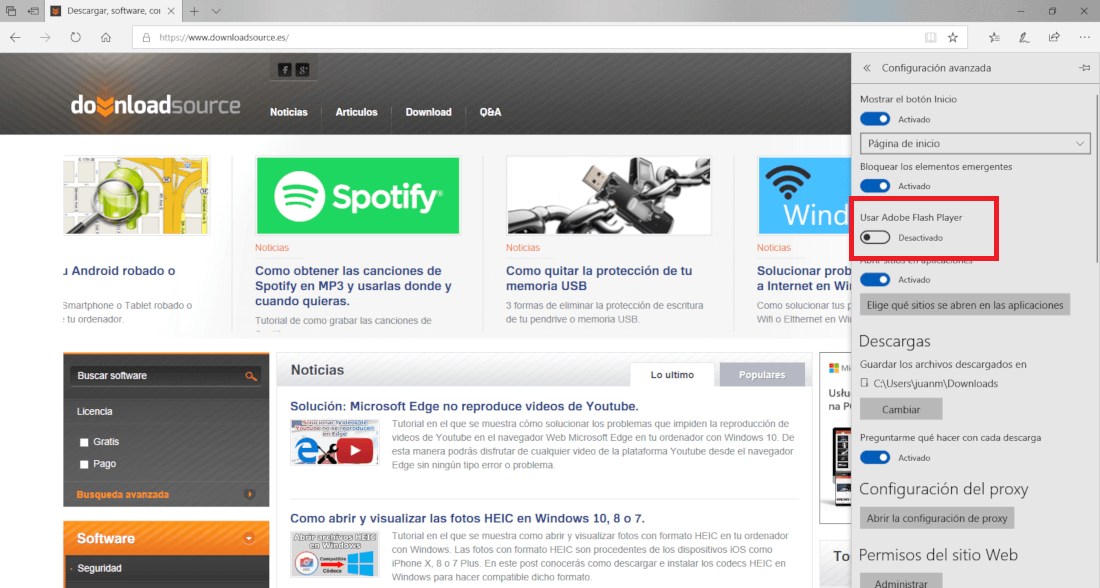Click the Cambiar download folder button
The width and height of the screenshot is (1100, 588).
[901, 409]
